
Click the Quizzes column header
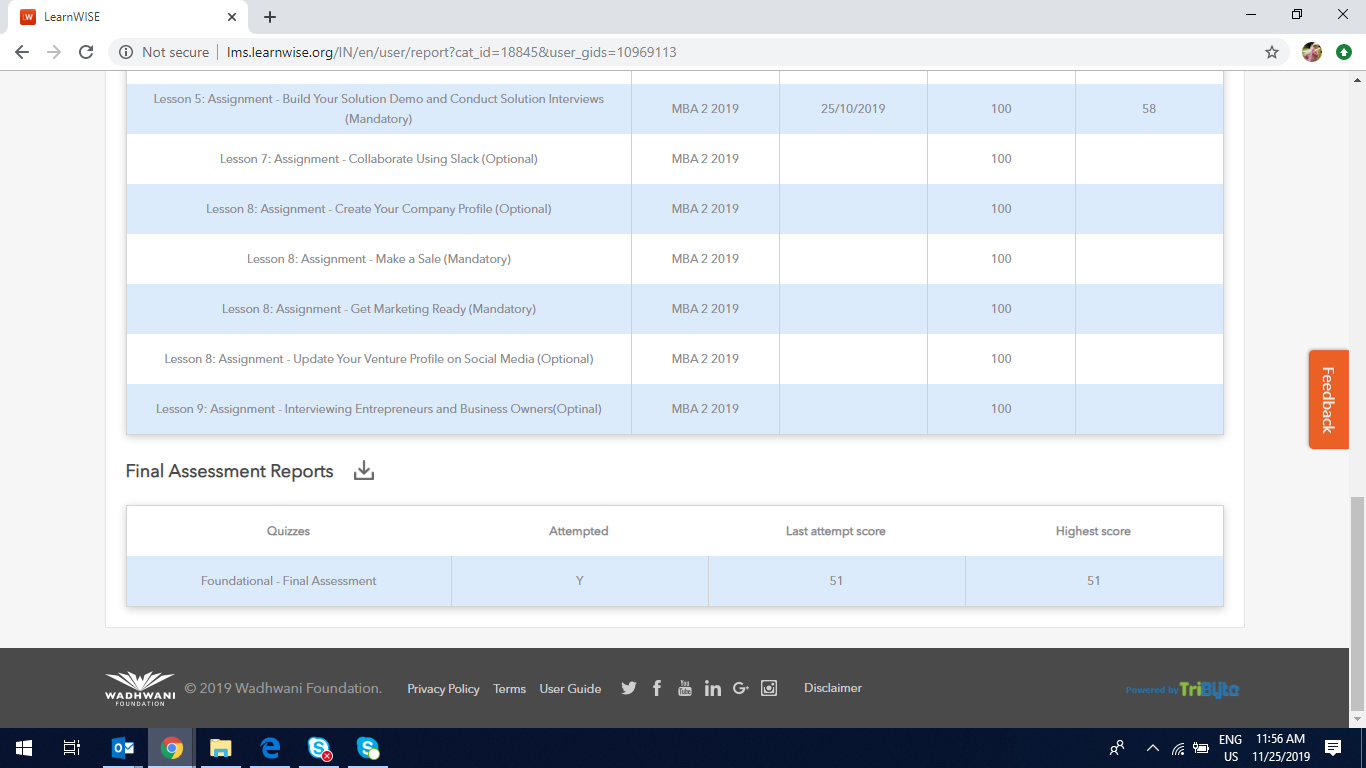(288, 531)
